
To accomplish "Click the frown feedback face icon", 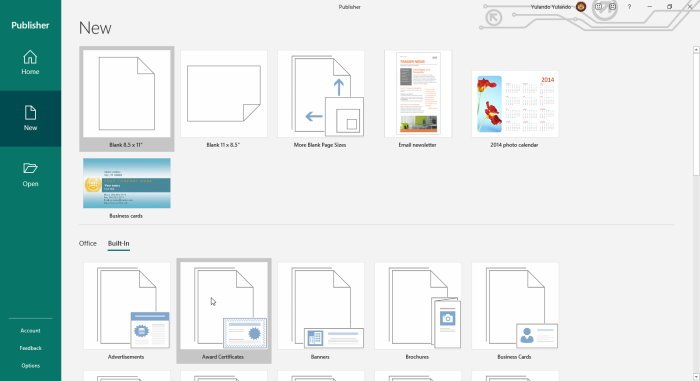I will click(612, 7).
